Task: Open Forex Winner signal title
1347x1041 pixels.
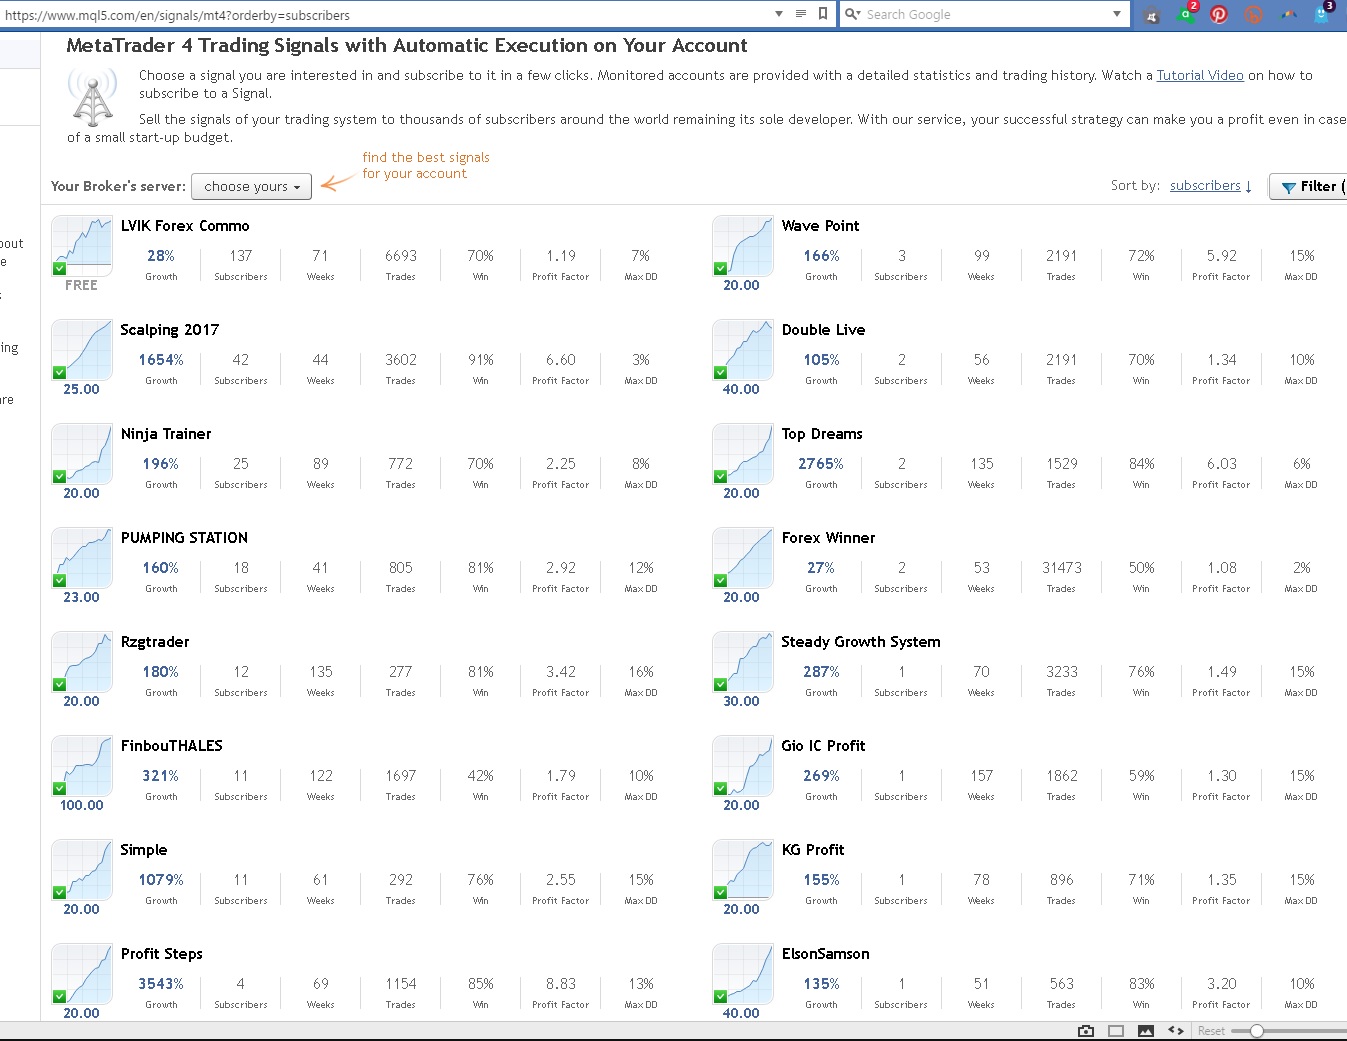Action: tap(829, 538)
